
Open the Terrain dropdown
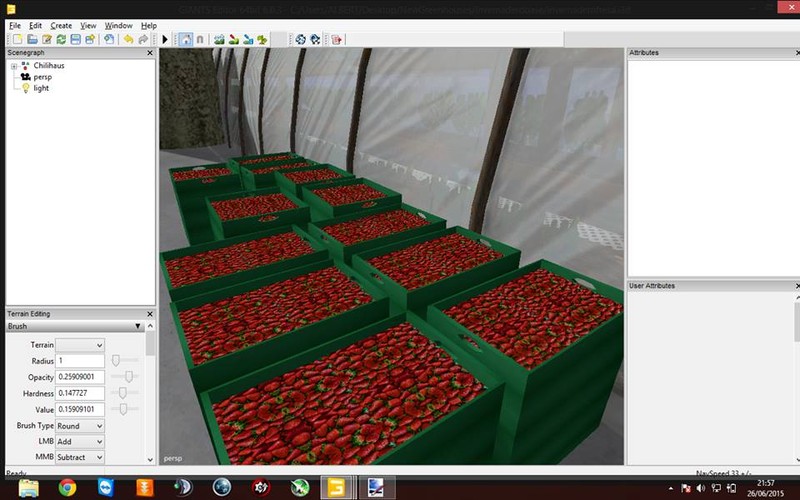pyautogui.click(x=80, y=345)
